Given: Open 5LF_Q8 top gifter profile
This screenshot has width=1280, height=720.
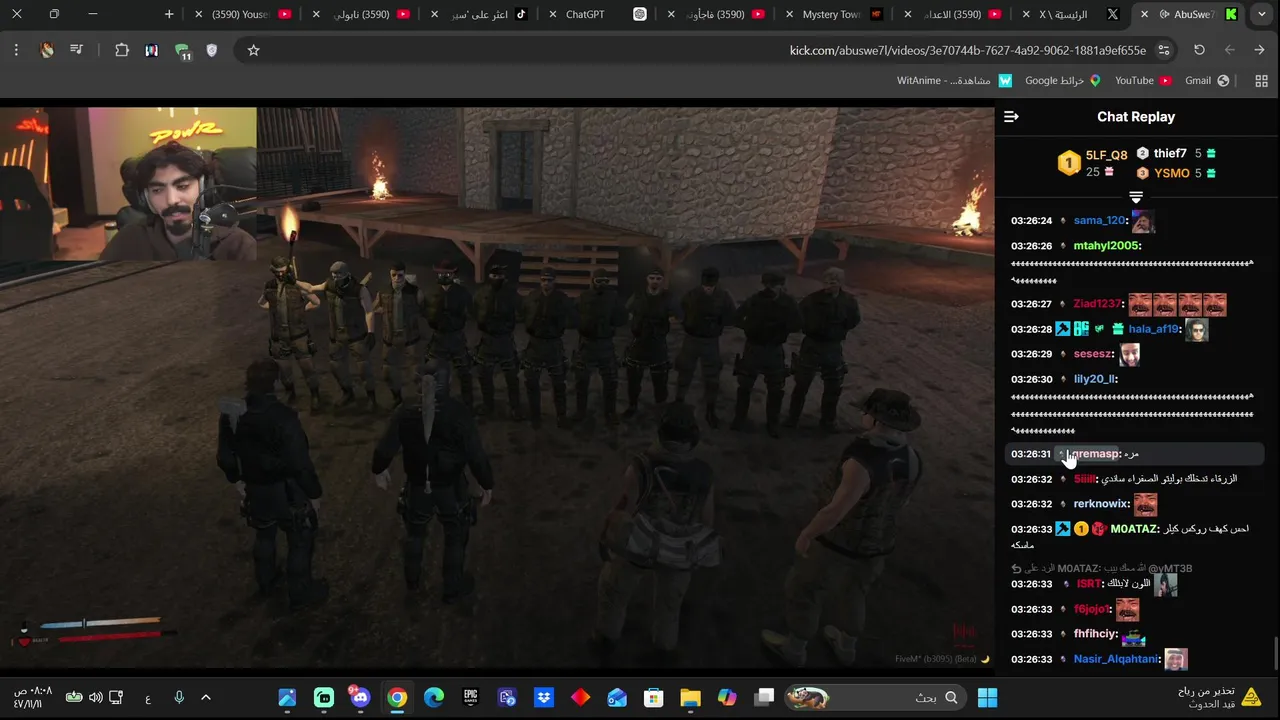Looking at the screenshot, I should point(1106,155).
